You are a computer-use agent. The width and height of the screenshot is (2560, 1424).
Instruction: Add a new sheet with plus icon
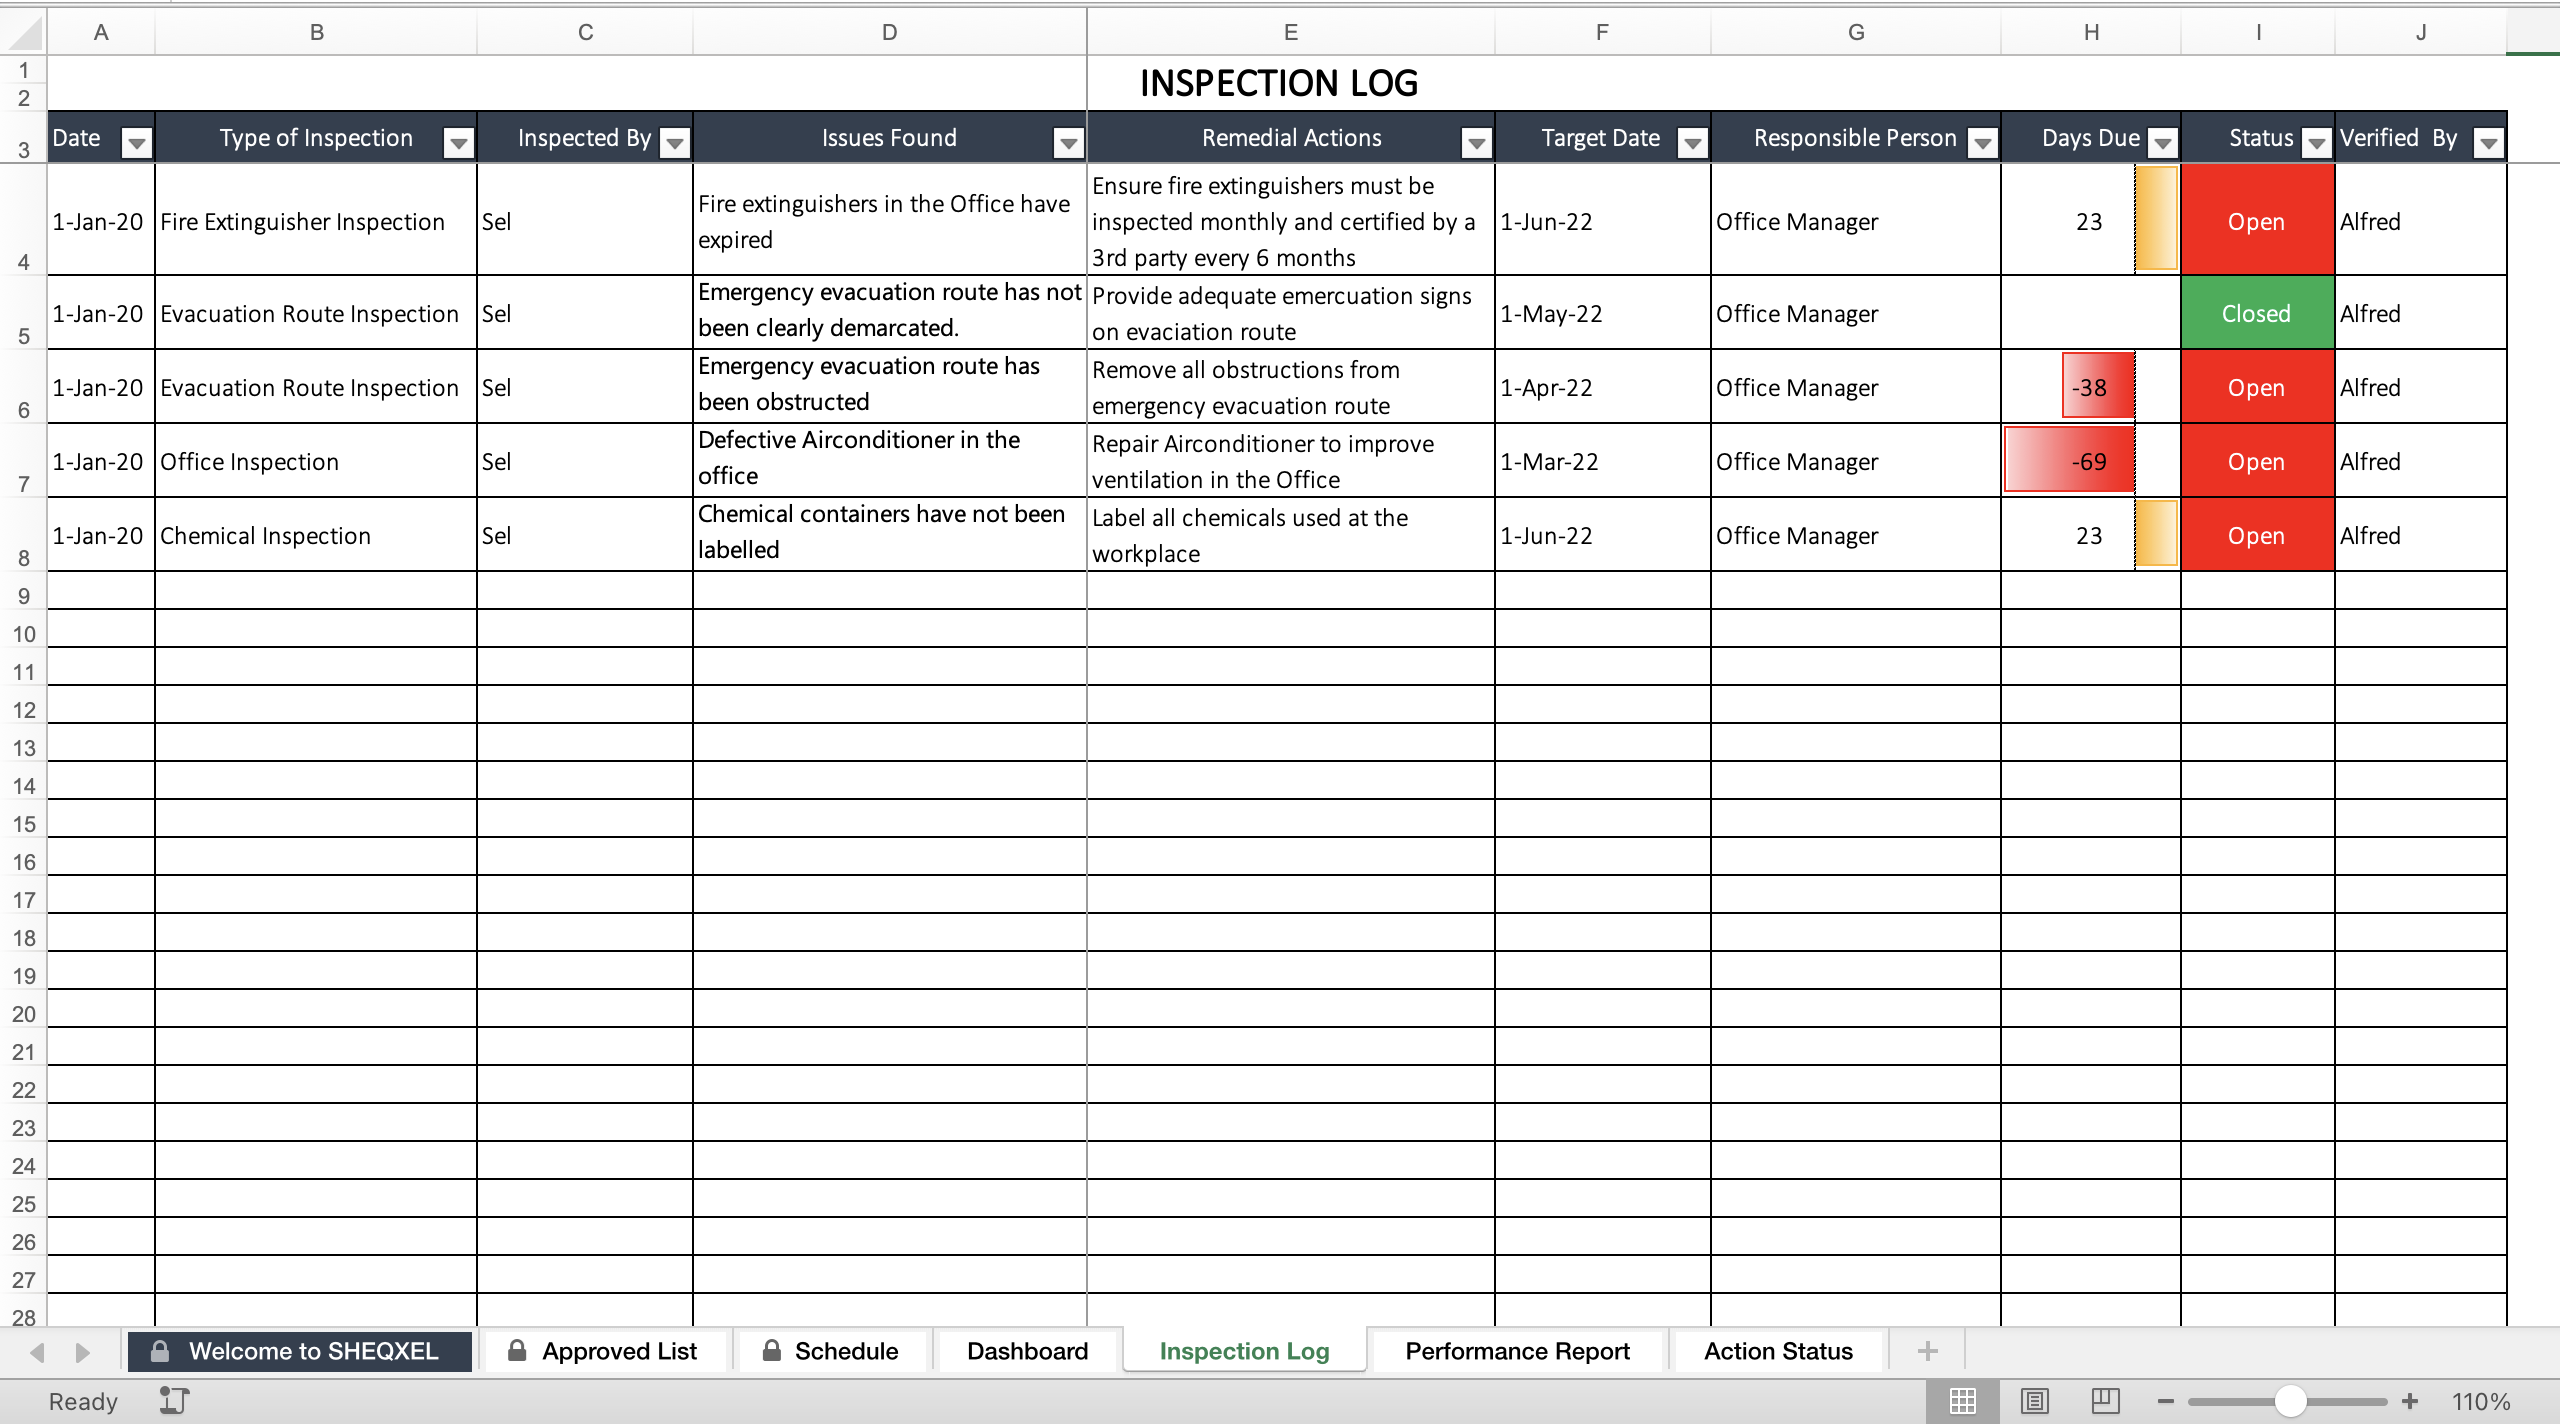pyautogui.click(x=1927, y=1351)
